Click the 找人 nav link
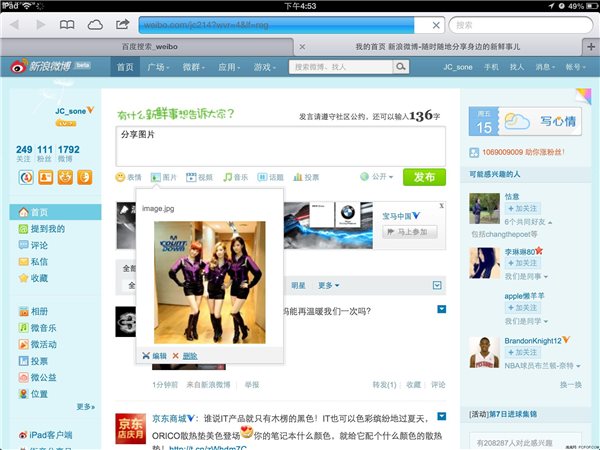The height and width of the screenshot is (450, 600). [x=517, y=67]
